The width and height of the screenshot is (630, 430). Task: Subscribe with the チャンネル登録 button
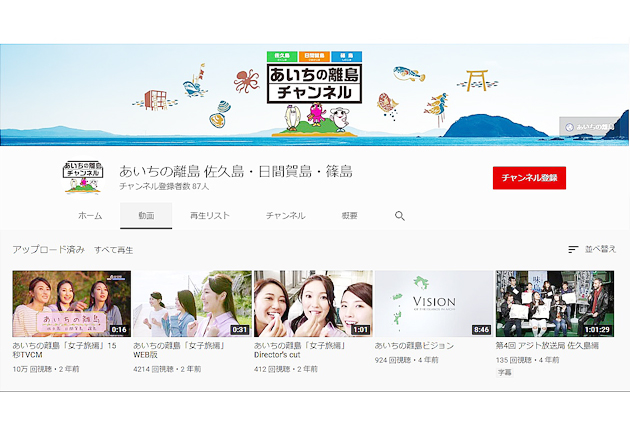click(x=529, y=178)
